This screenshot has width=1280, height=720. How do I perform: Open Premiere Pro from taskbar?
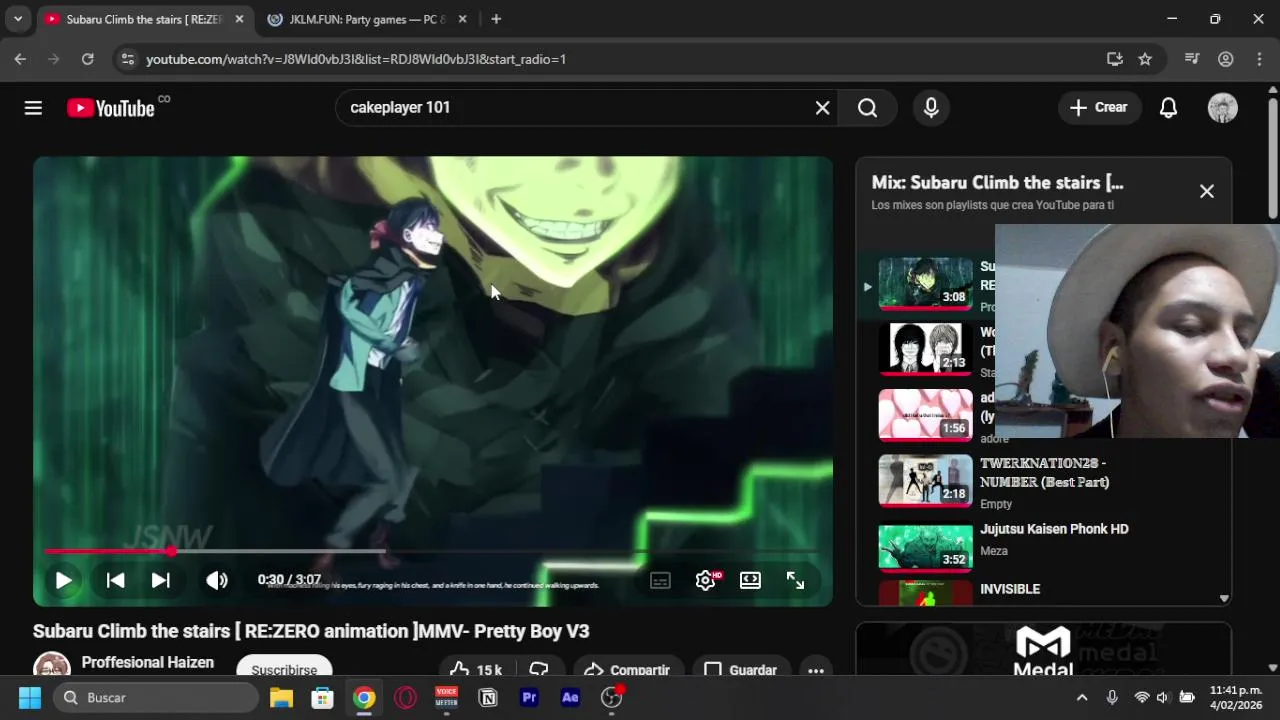pos(529,697)
